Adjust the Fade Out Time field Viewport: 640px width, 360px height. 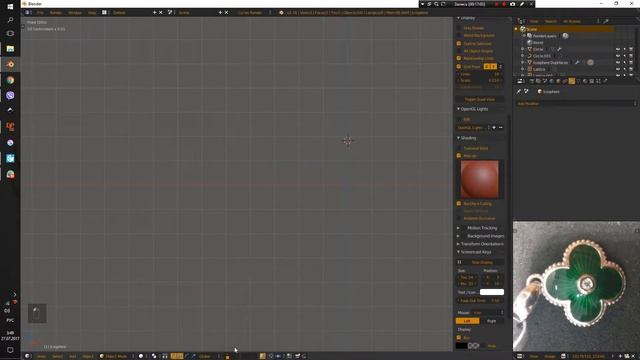tap(480, 300)
